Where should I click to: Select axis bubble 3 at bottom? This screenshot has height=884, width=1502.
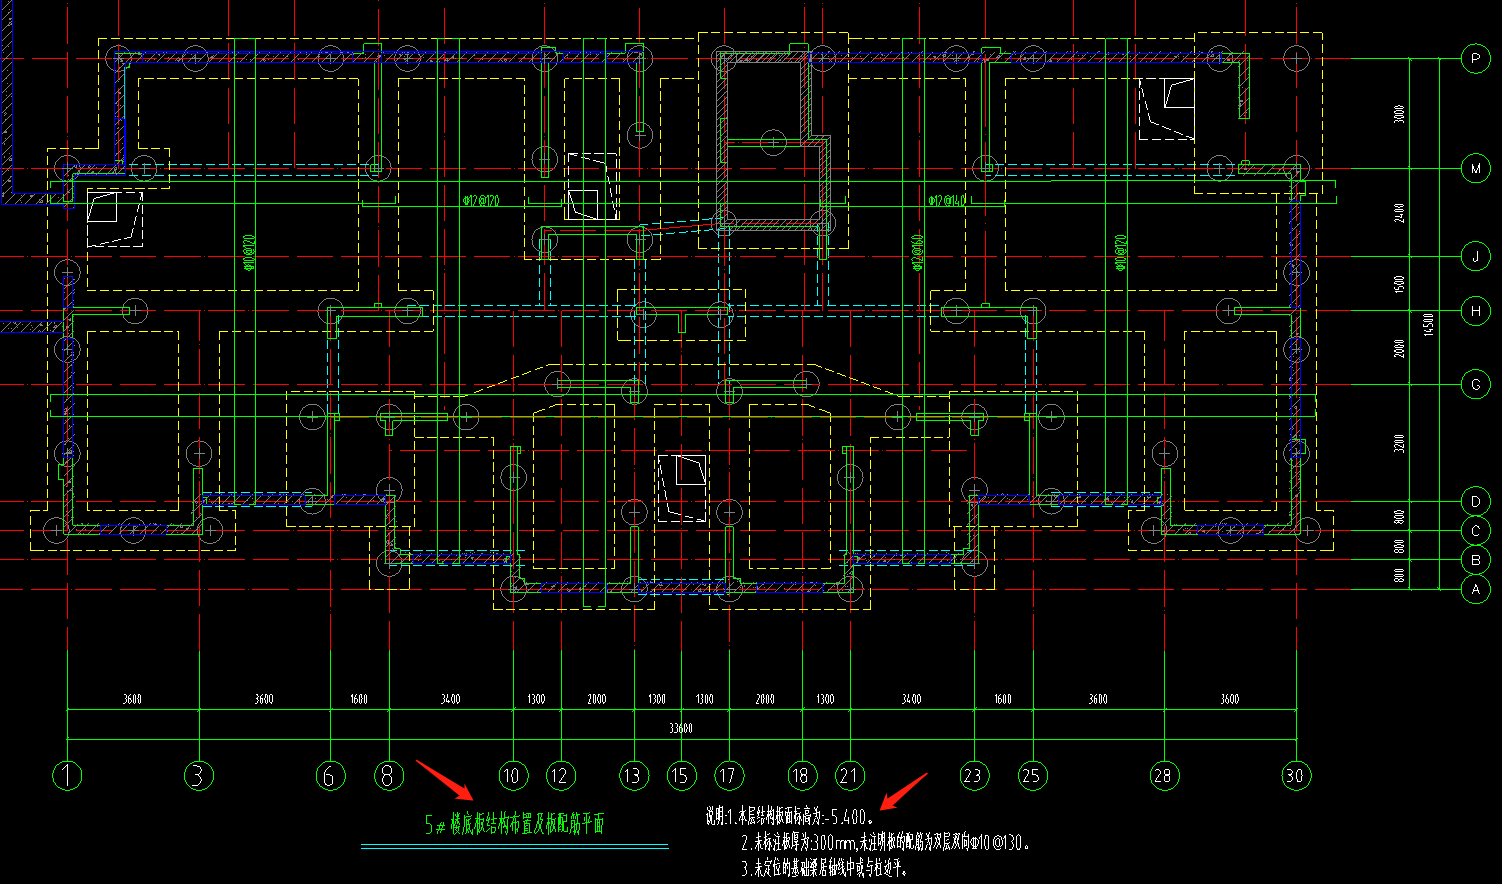tap(199, 775)
